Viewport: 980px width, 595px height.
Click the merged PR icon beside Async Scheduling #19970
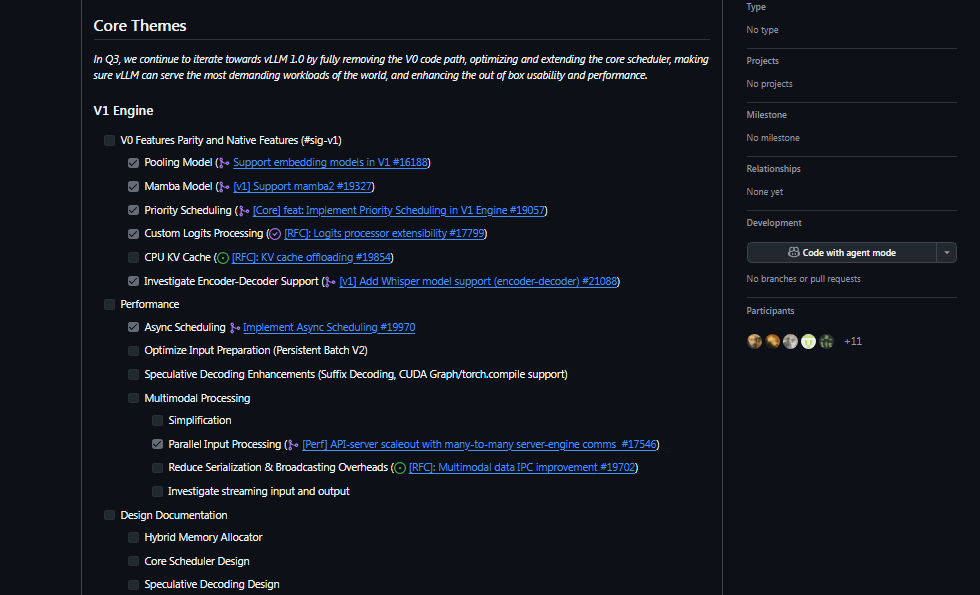233,327
